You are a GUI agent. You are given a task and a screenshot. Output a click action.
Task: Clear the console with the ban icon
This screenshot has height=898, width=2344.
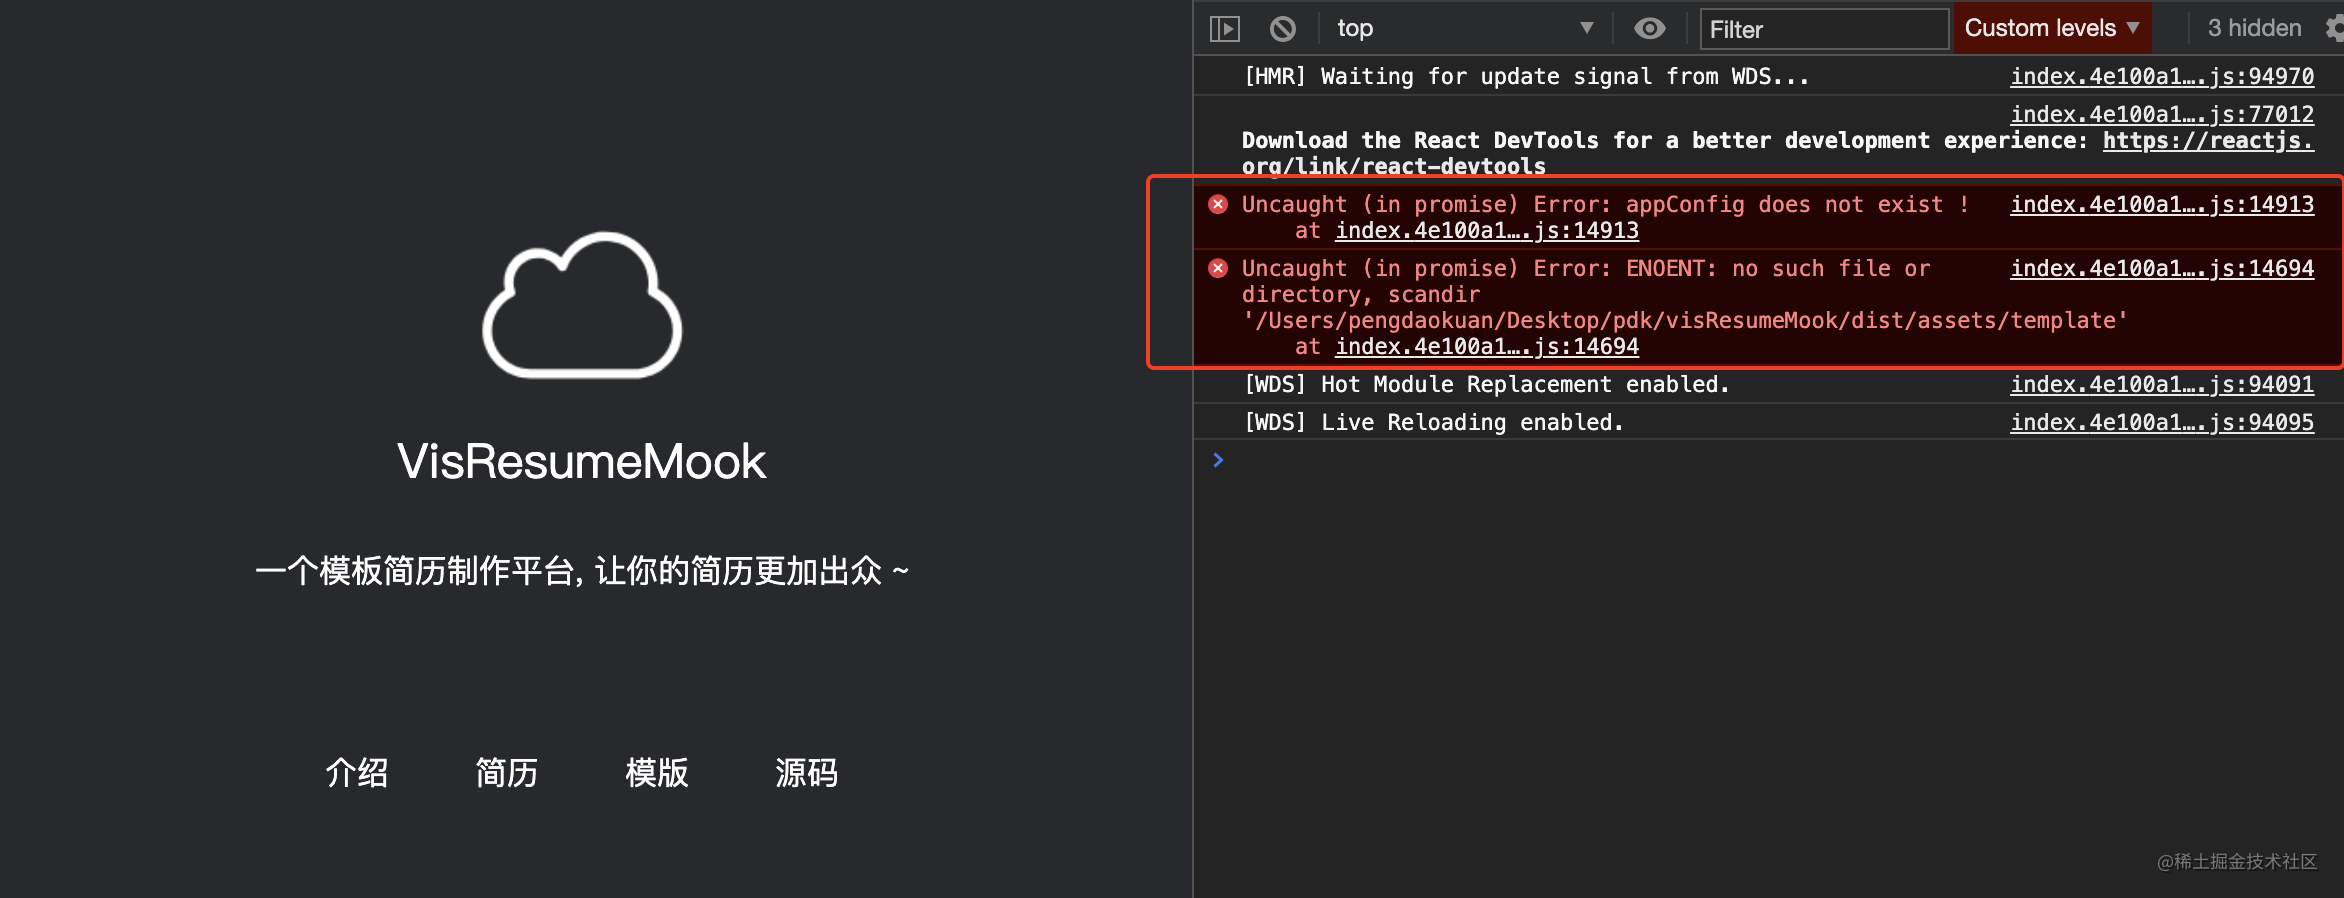coord(1282,29)
